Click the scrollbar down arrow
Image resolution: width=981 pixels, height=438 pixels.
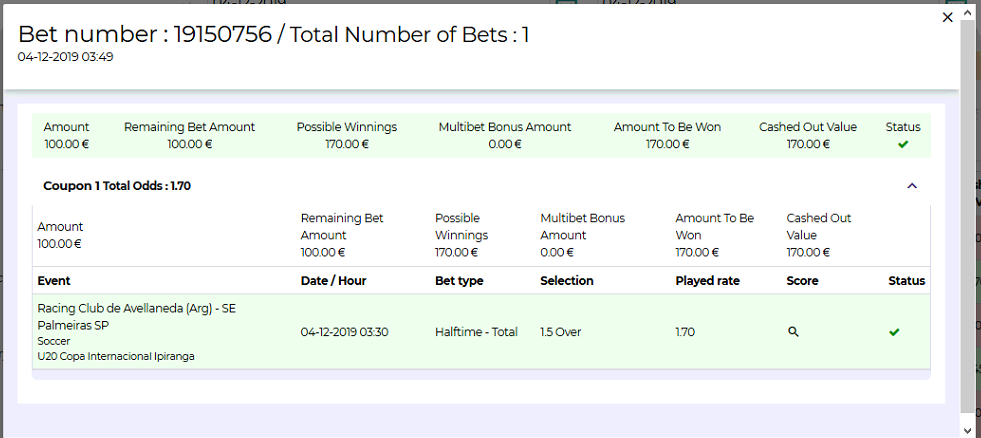tap(968, 430)
